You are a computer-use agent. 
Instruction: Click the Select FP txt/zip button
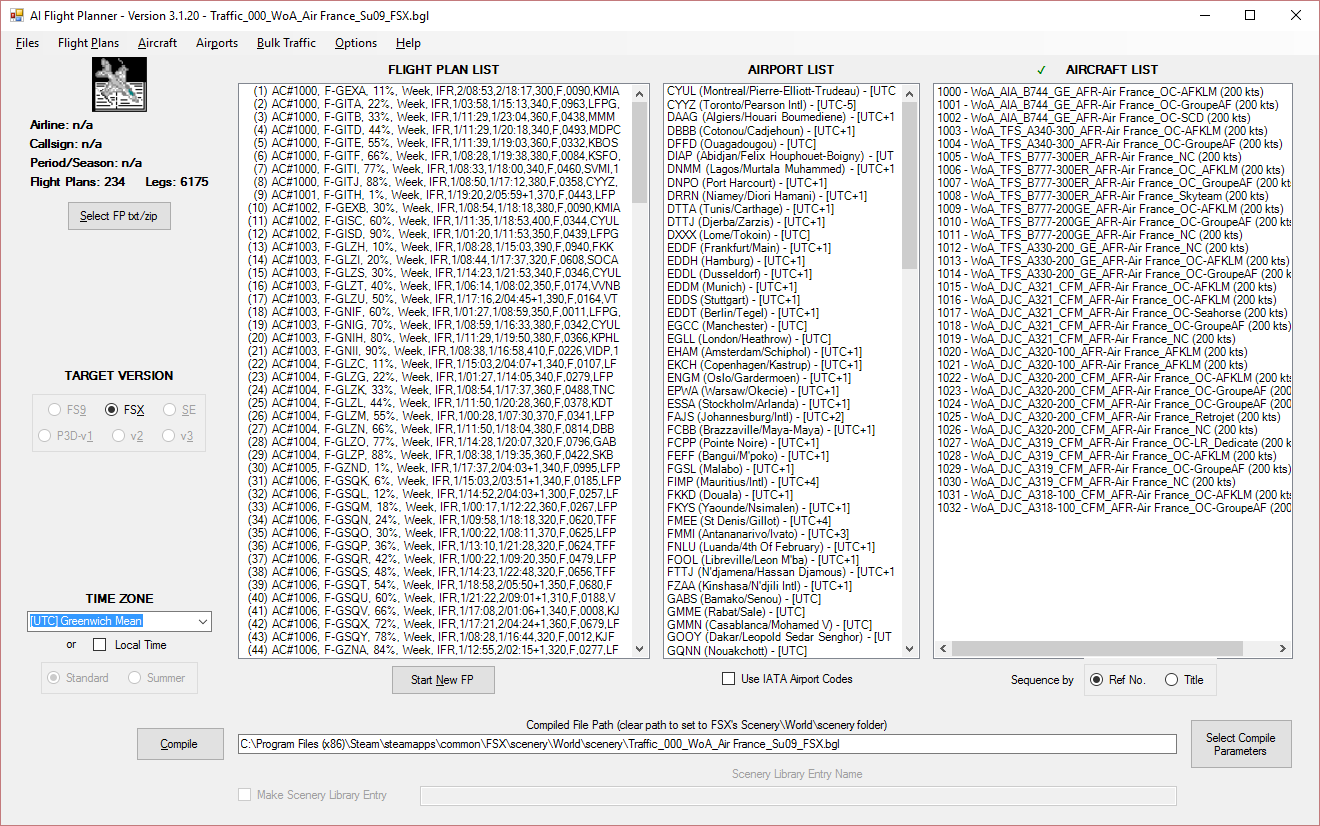[x=119, y=216]
